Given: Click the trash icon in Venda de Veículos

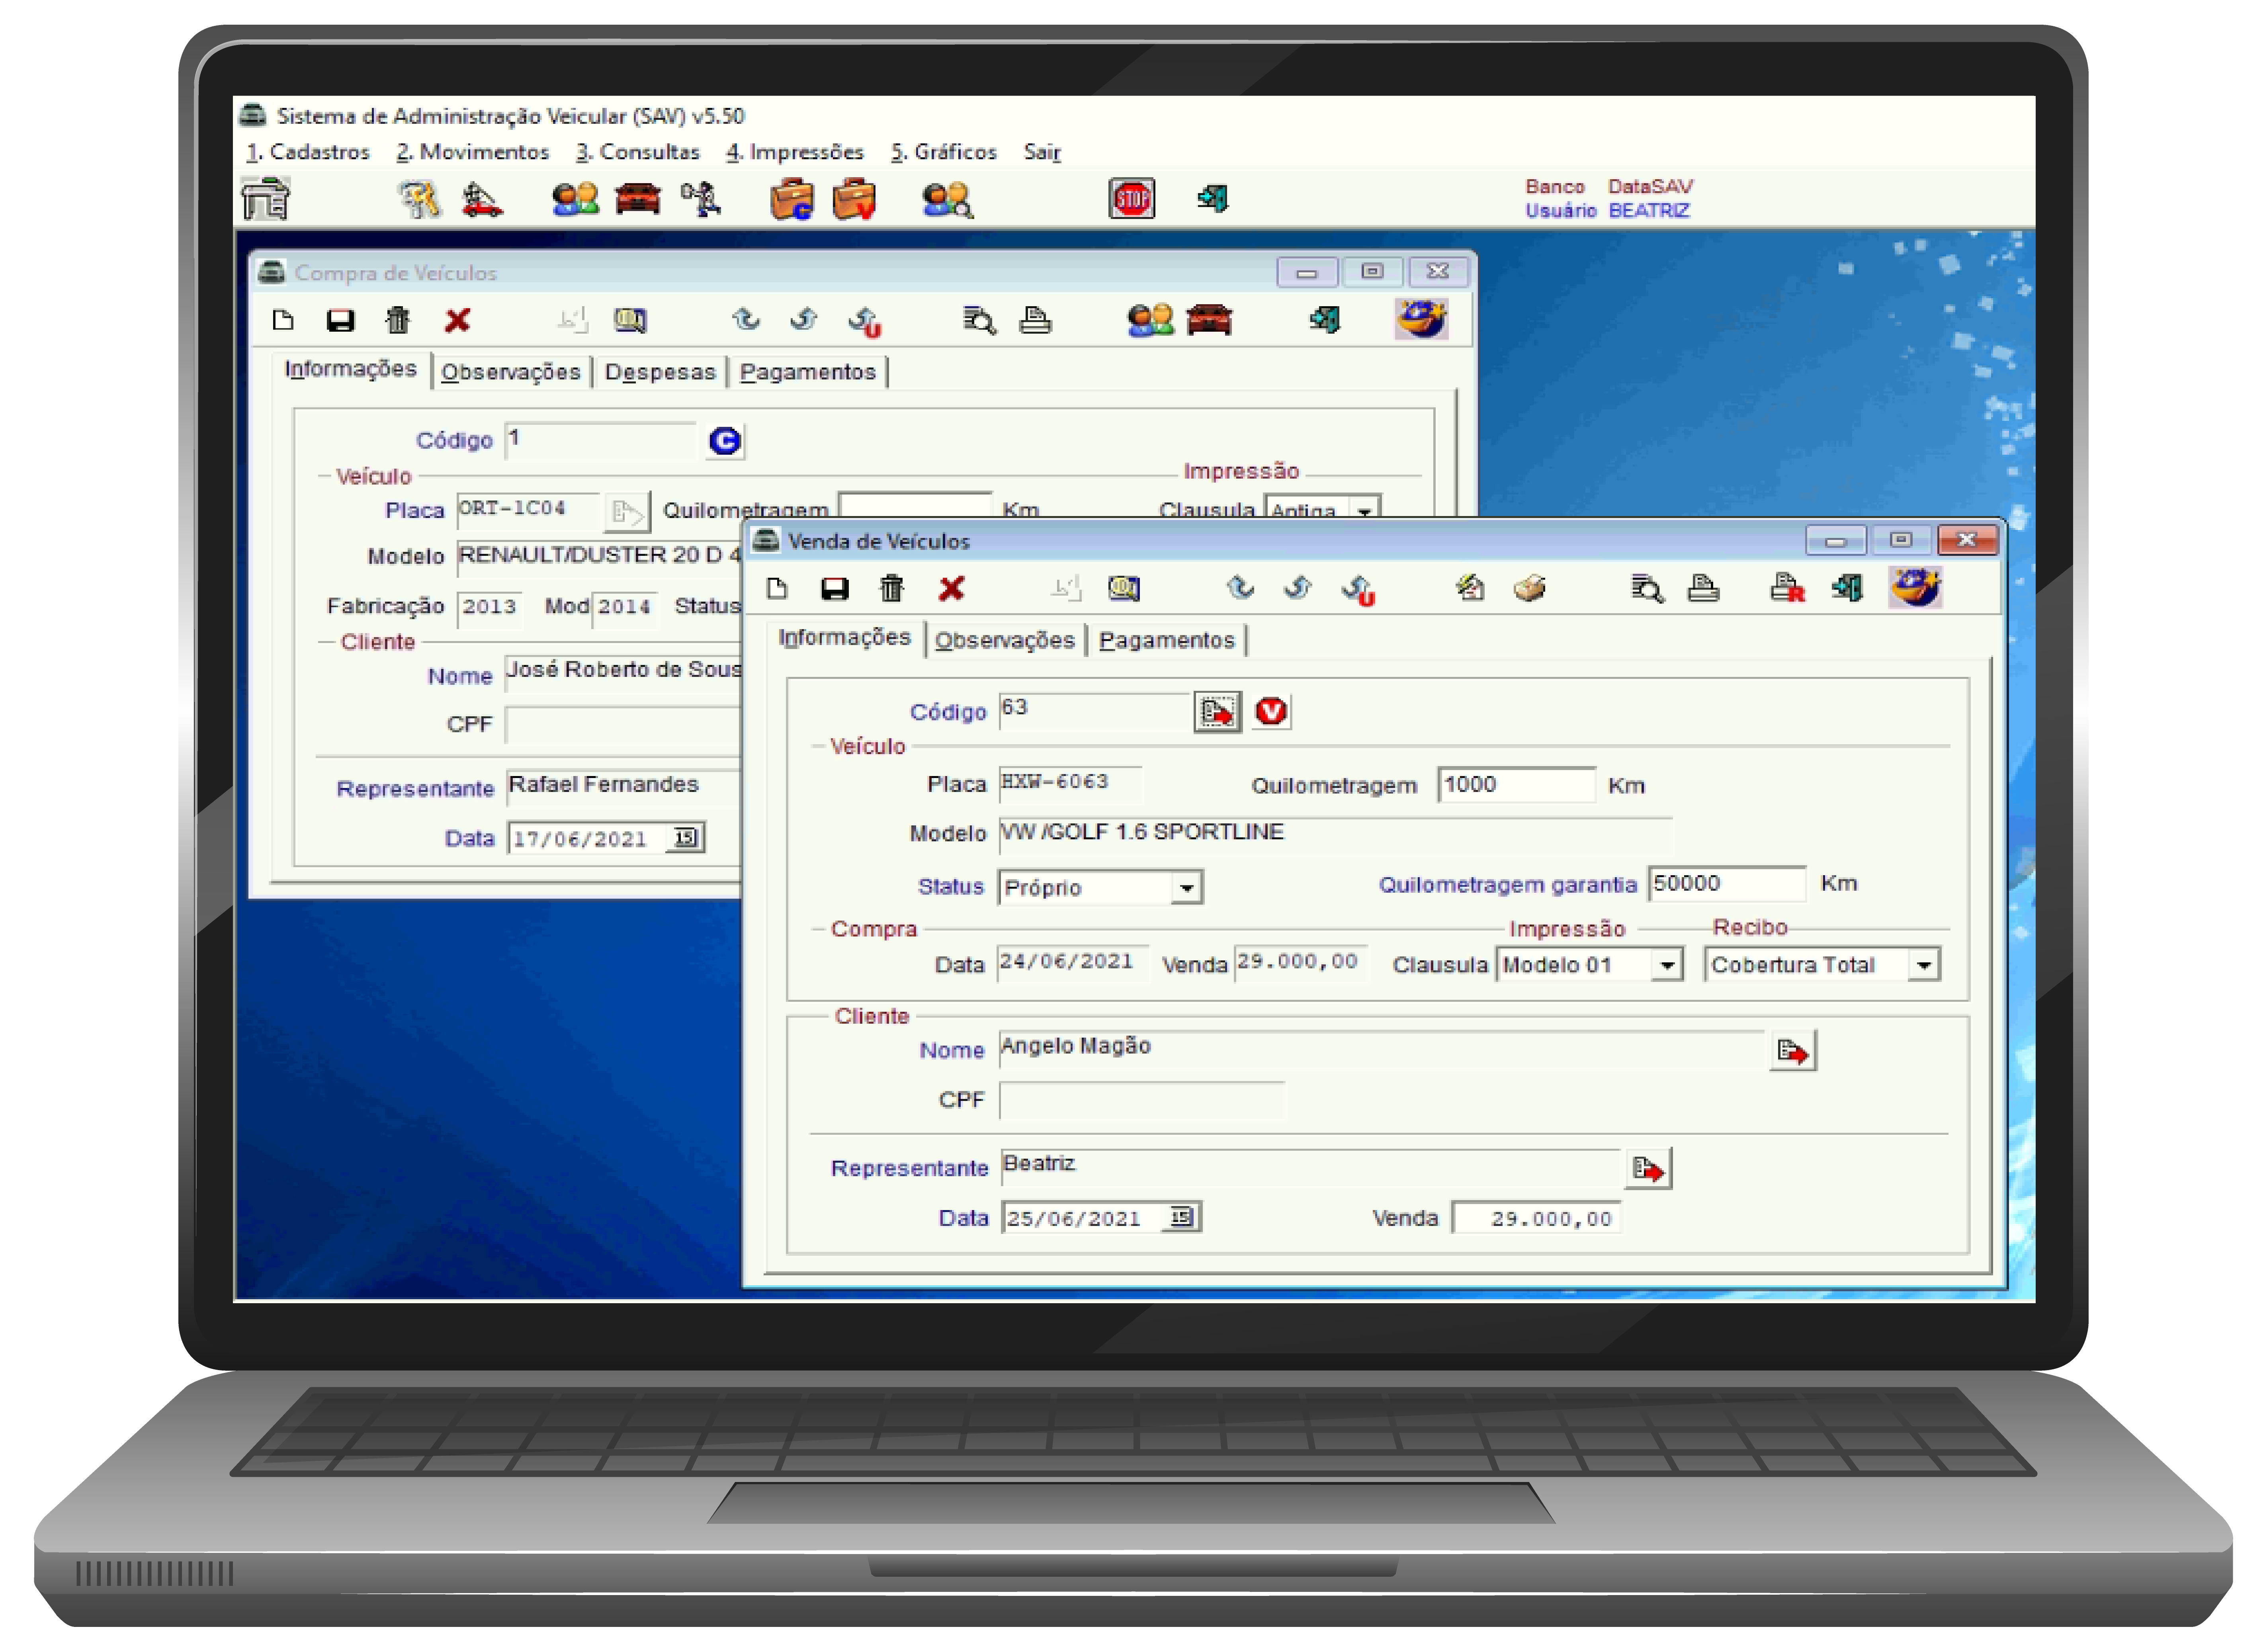Looking at the screenshot, I should pyautogui.click(x=892, y=588).
